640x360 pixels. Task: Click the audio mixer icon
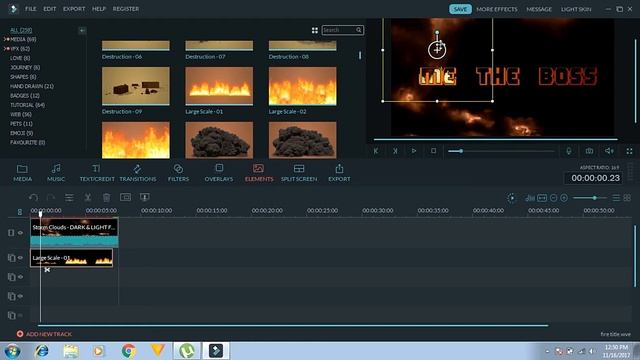click(x=530, y=198)
